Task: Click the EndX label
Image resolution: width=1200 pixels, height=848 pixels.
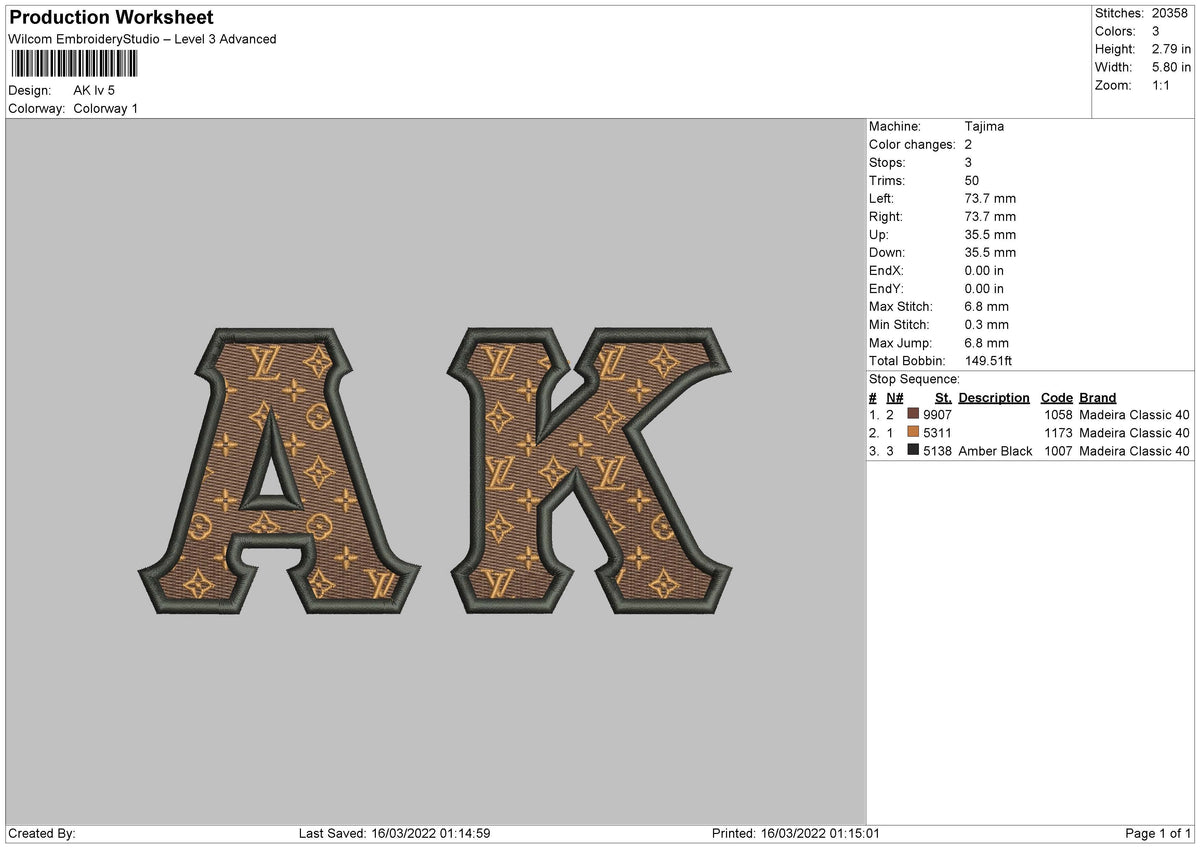Action: [886, 271]
